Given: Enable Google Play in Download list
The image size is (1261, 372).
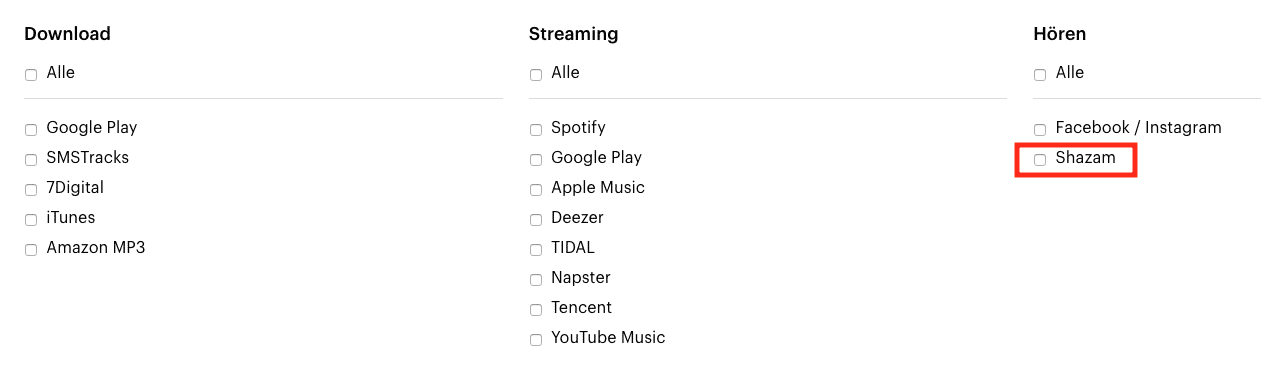Looking at the screenshot, I should [31, 130].
